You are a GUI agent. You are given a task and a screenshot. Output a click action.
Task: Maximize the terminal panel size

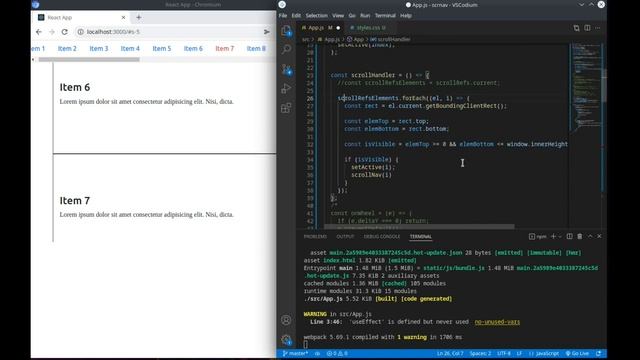click(590, 236)
